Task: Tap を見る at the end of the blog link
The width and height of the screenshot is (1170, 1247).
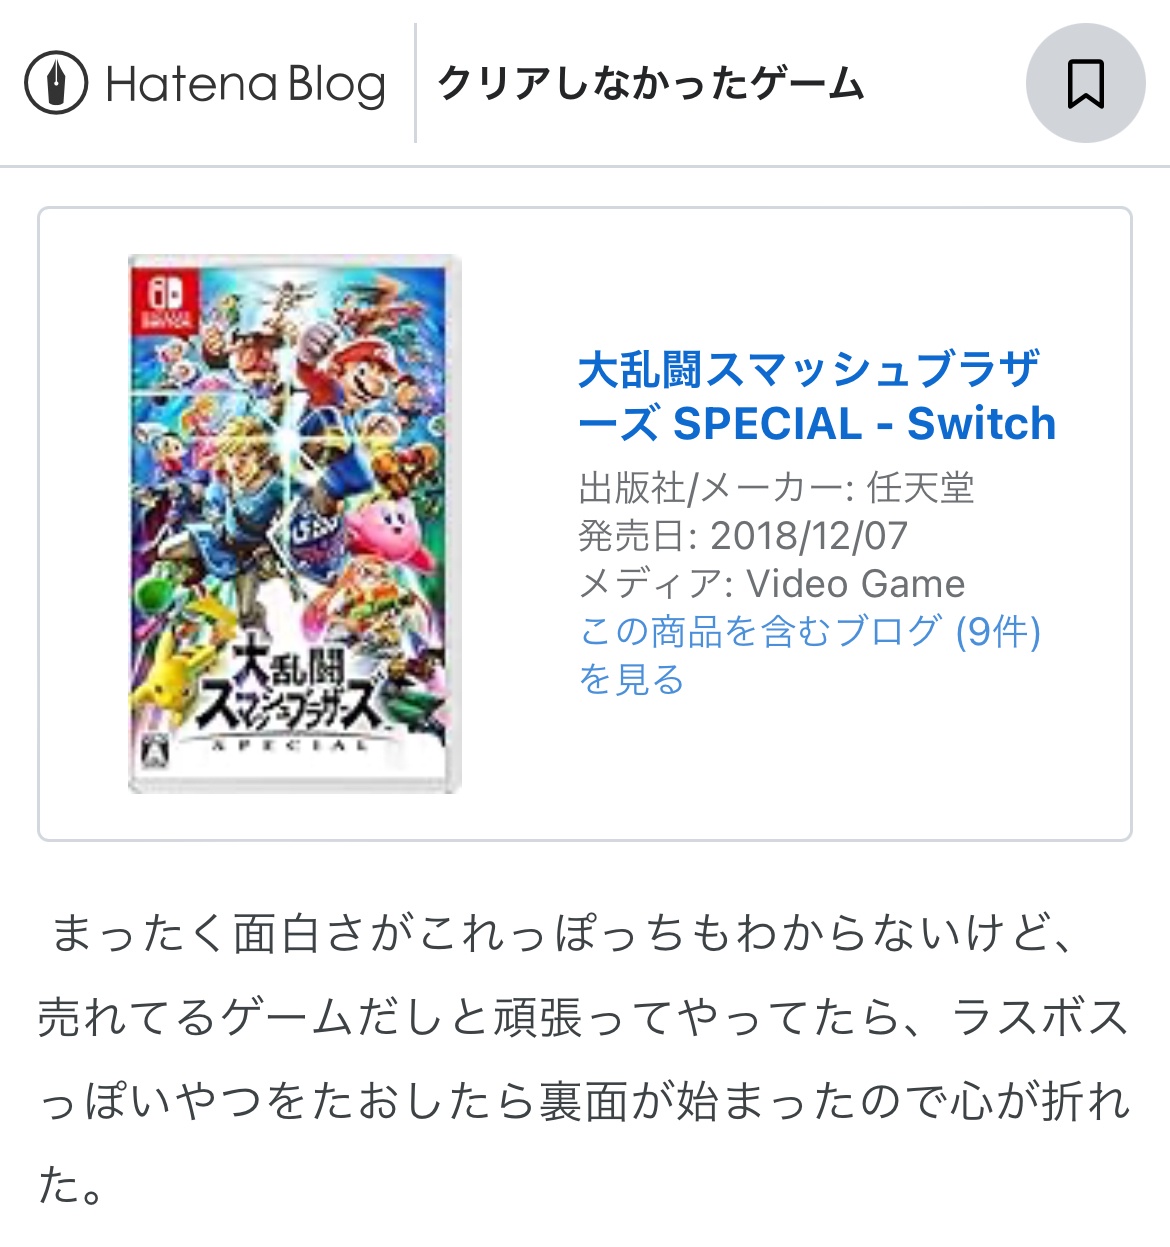Action: point(632,679)
